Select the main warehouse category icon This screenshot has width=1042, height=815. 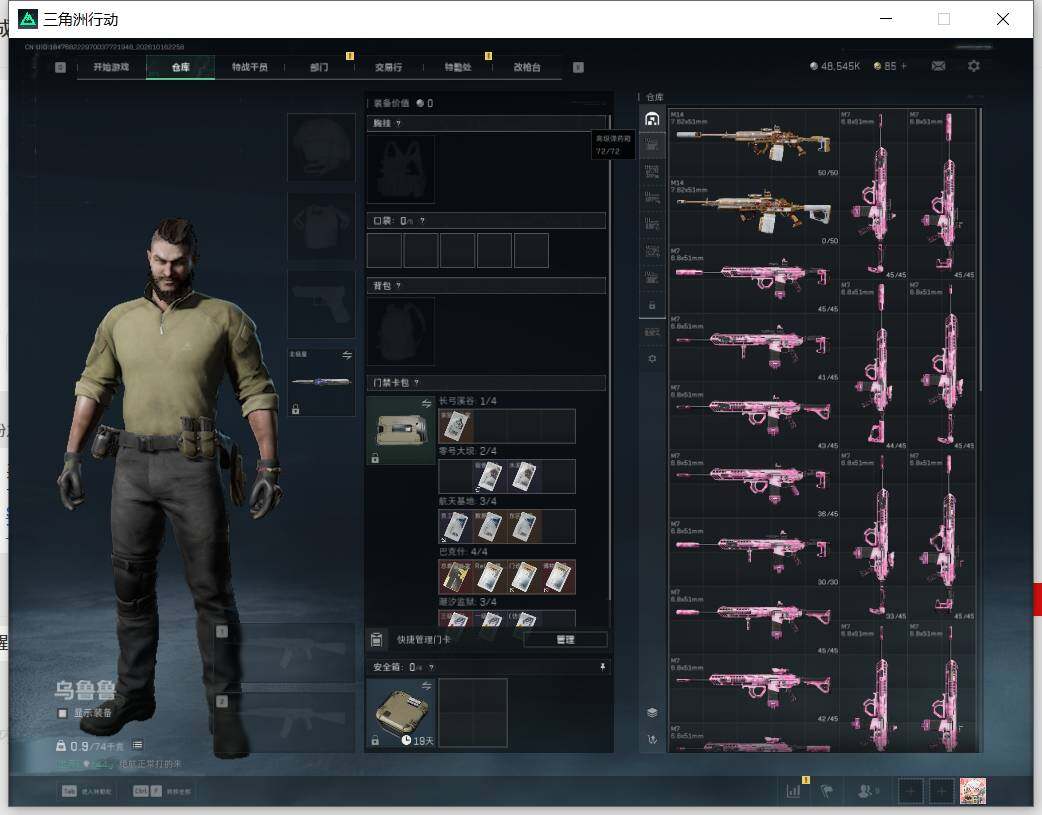pyautogui.click(x=652, y=119)
